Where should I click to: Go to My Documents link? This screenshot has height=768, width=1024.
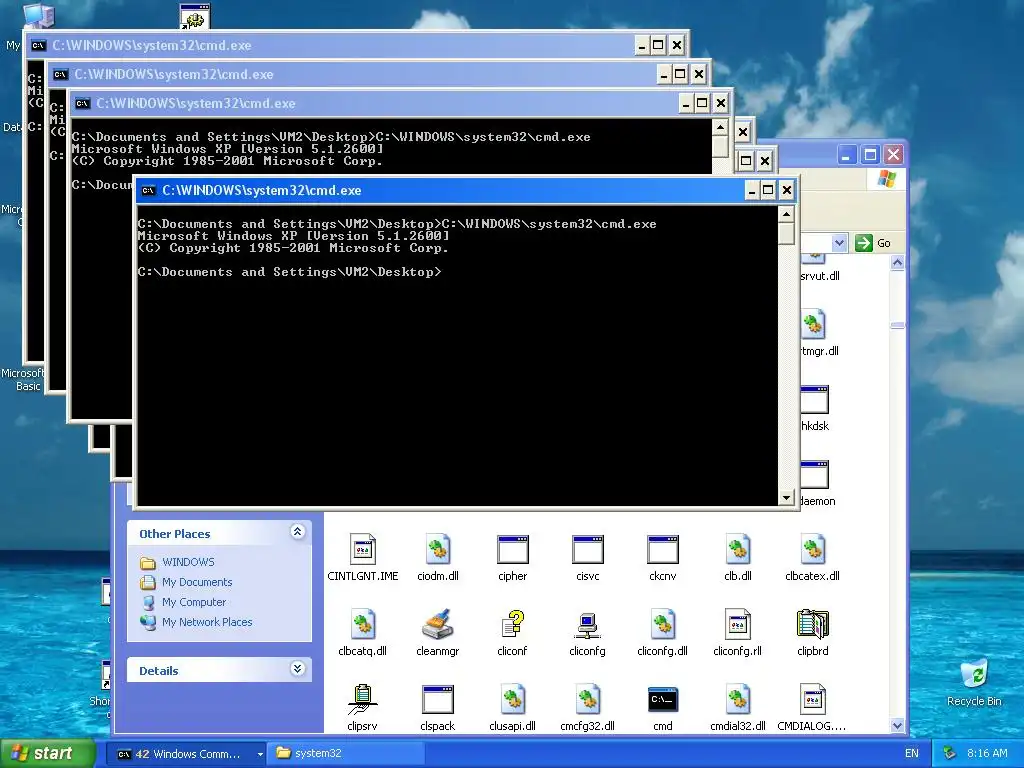click(197, 583)
